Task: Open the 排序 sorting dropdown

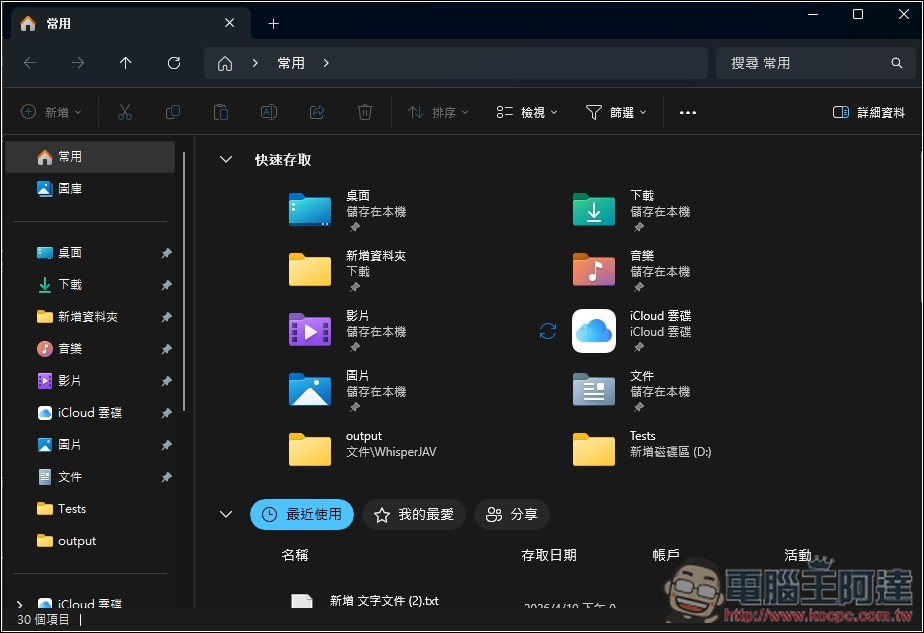Action: point(437,112)
